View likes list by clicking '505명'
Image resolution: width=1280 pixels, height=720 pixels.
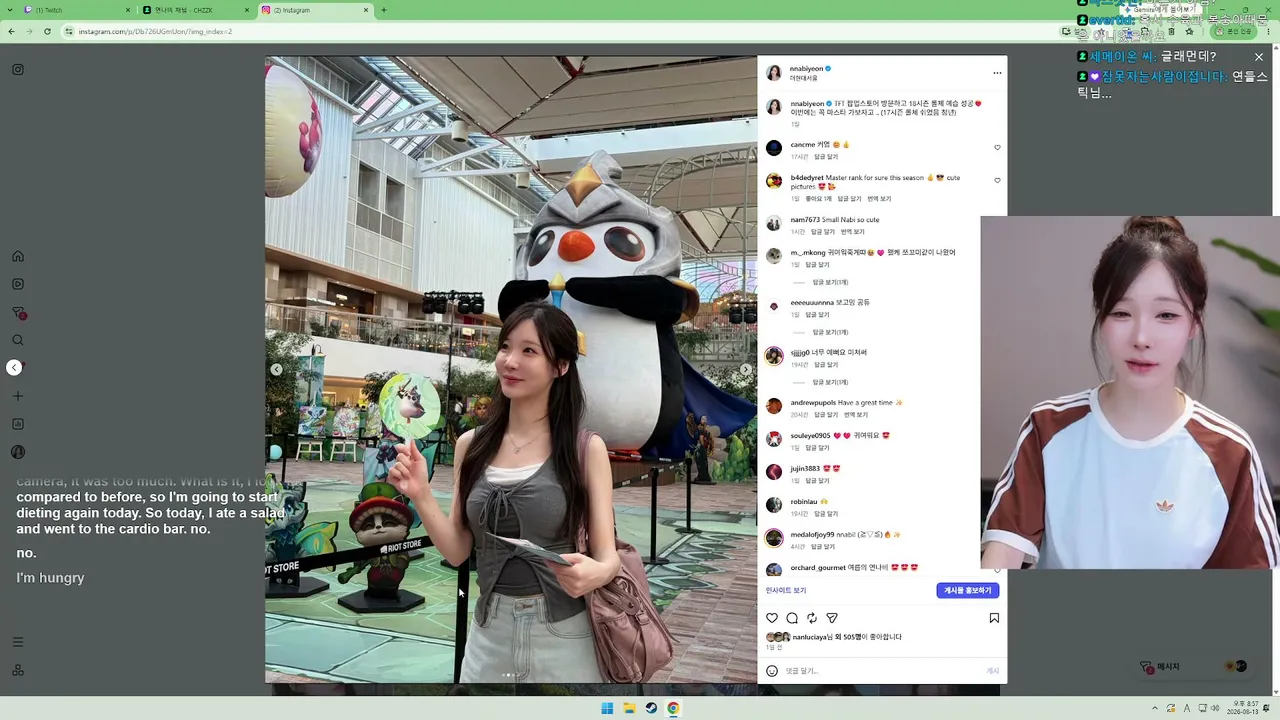pos(850,637)
